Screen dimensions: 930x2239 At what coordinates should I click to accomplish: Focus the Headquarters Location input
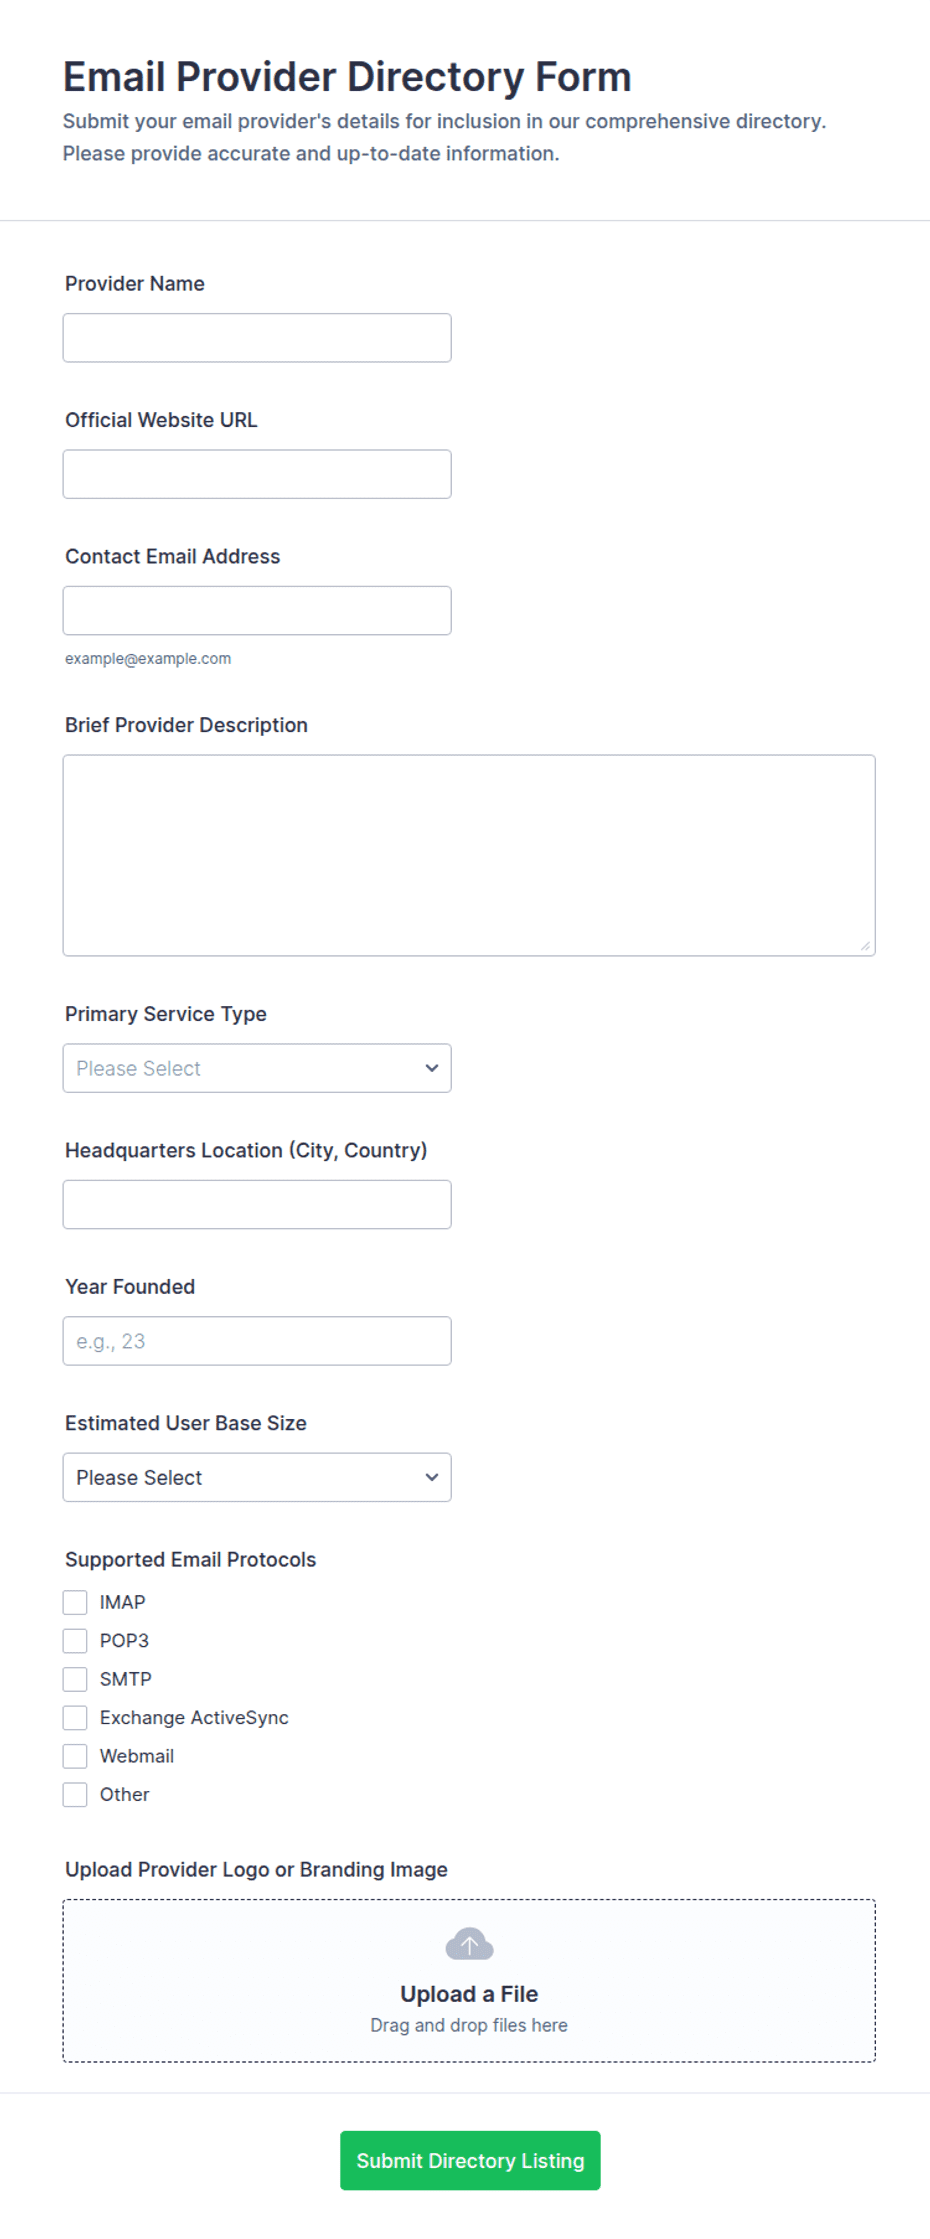[257, 1204]
